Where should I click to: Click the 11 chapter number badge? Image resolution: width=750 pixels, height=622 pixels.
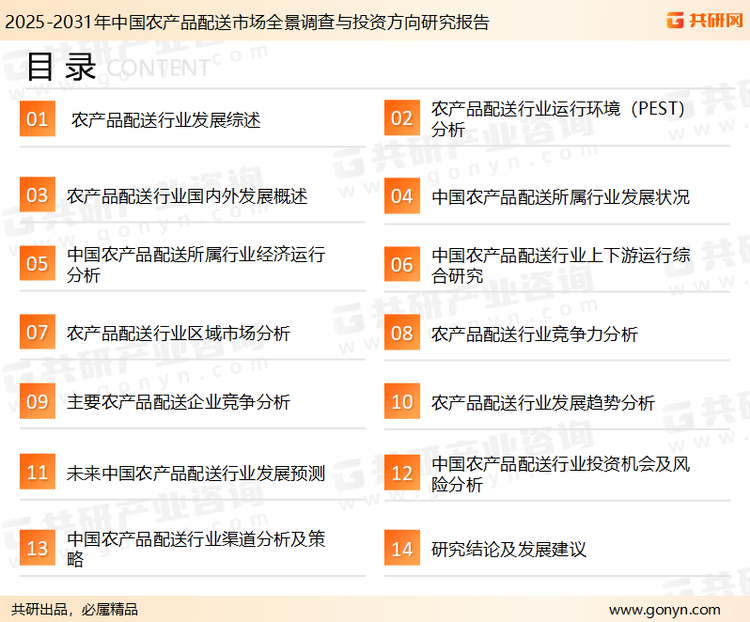[x=37, y=472]
